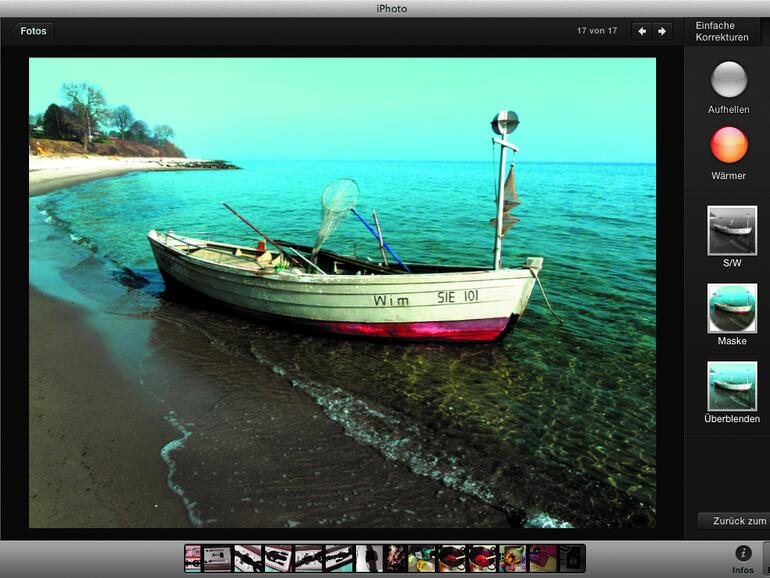Screen dimensions: 770x578
Task: Open the Infos panel
Action: point(743,559)
